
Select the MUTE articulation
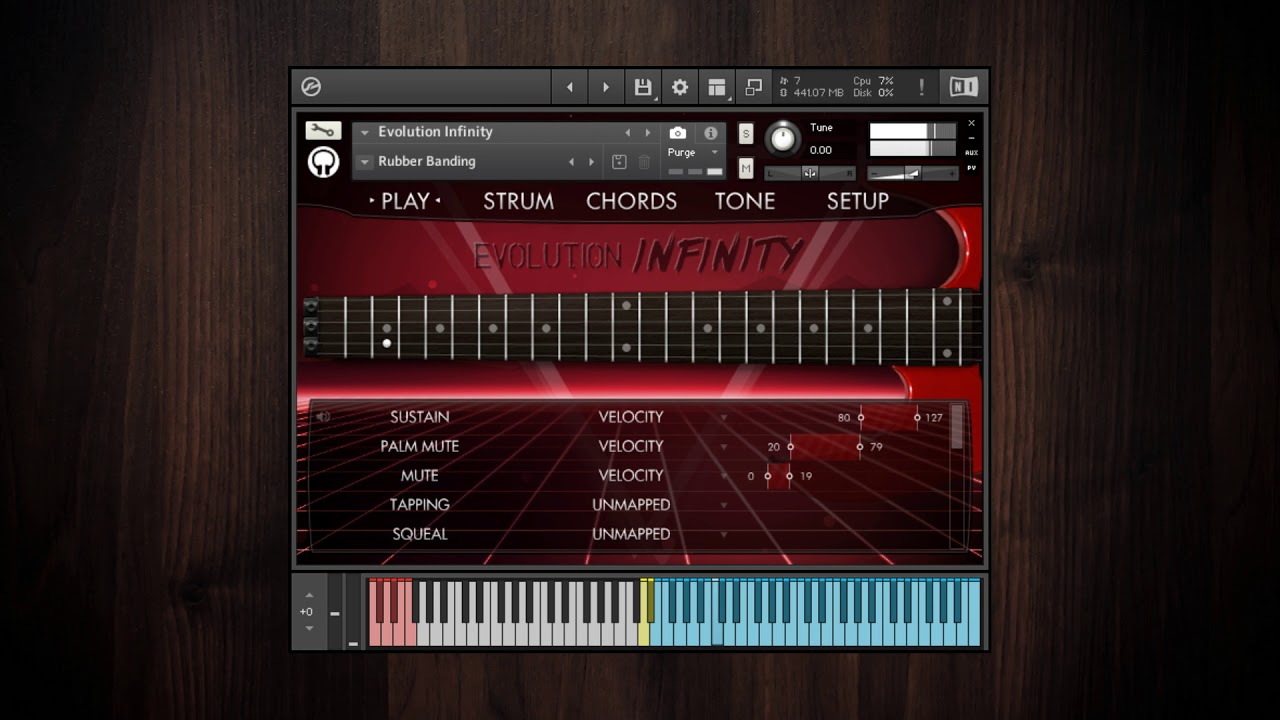coord(420,475)
